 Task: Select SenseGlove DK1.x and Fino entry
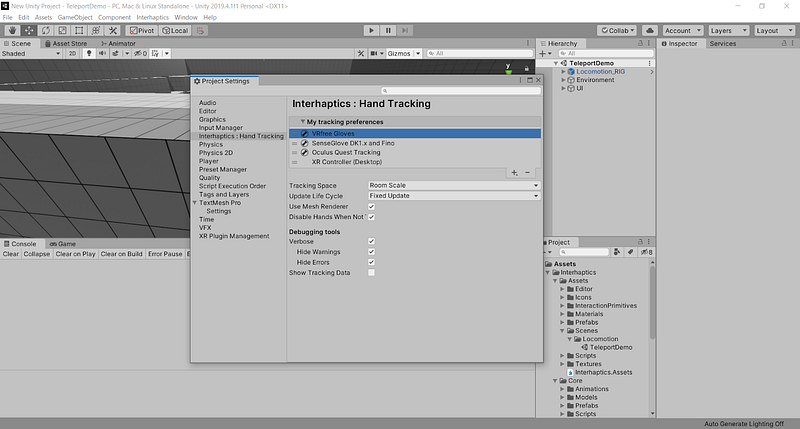[415, 143]
